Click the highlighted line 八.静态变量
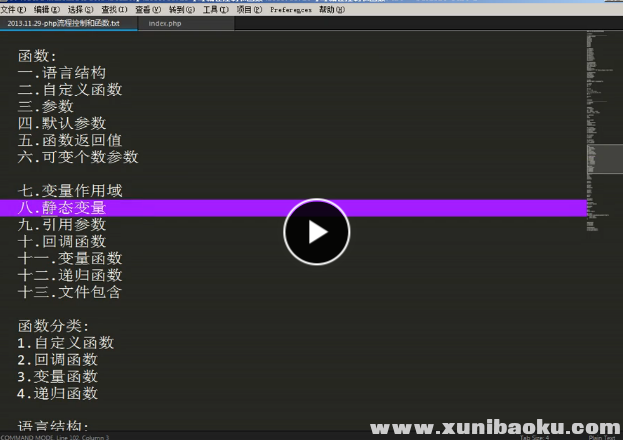623x440 pixels. pos(62,208)
